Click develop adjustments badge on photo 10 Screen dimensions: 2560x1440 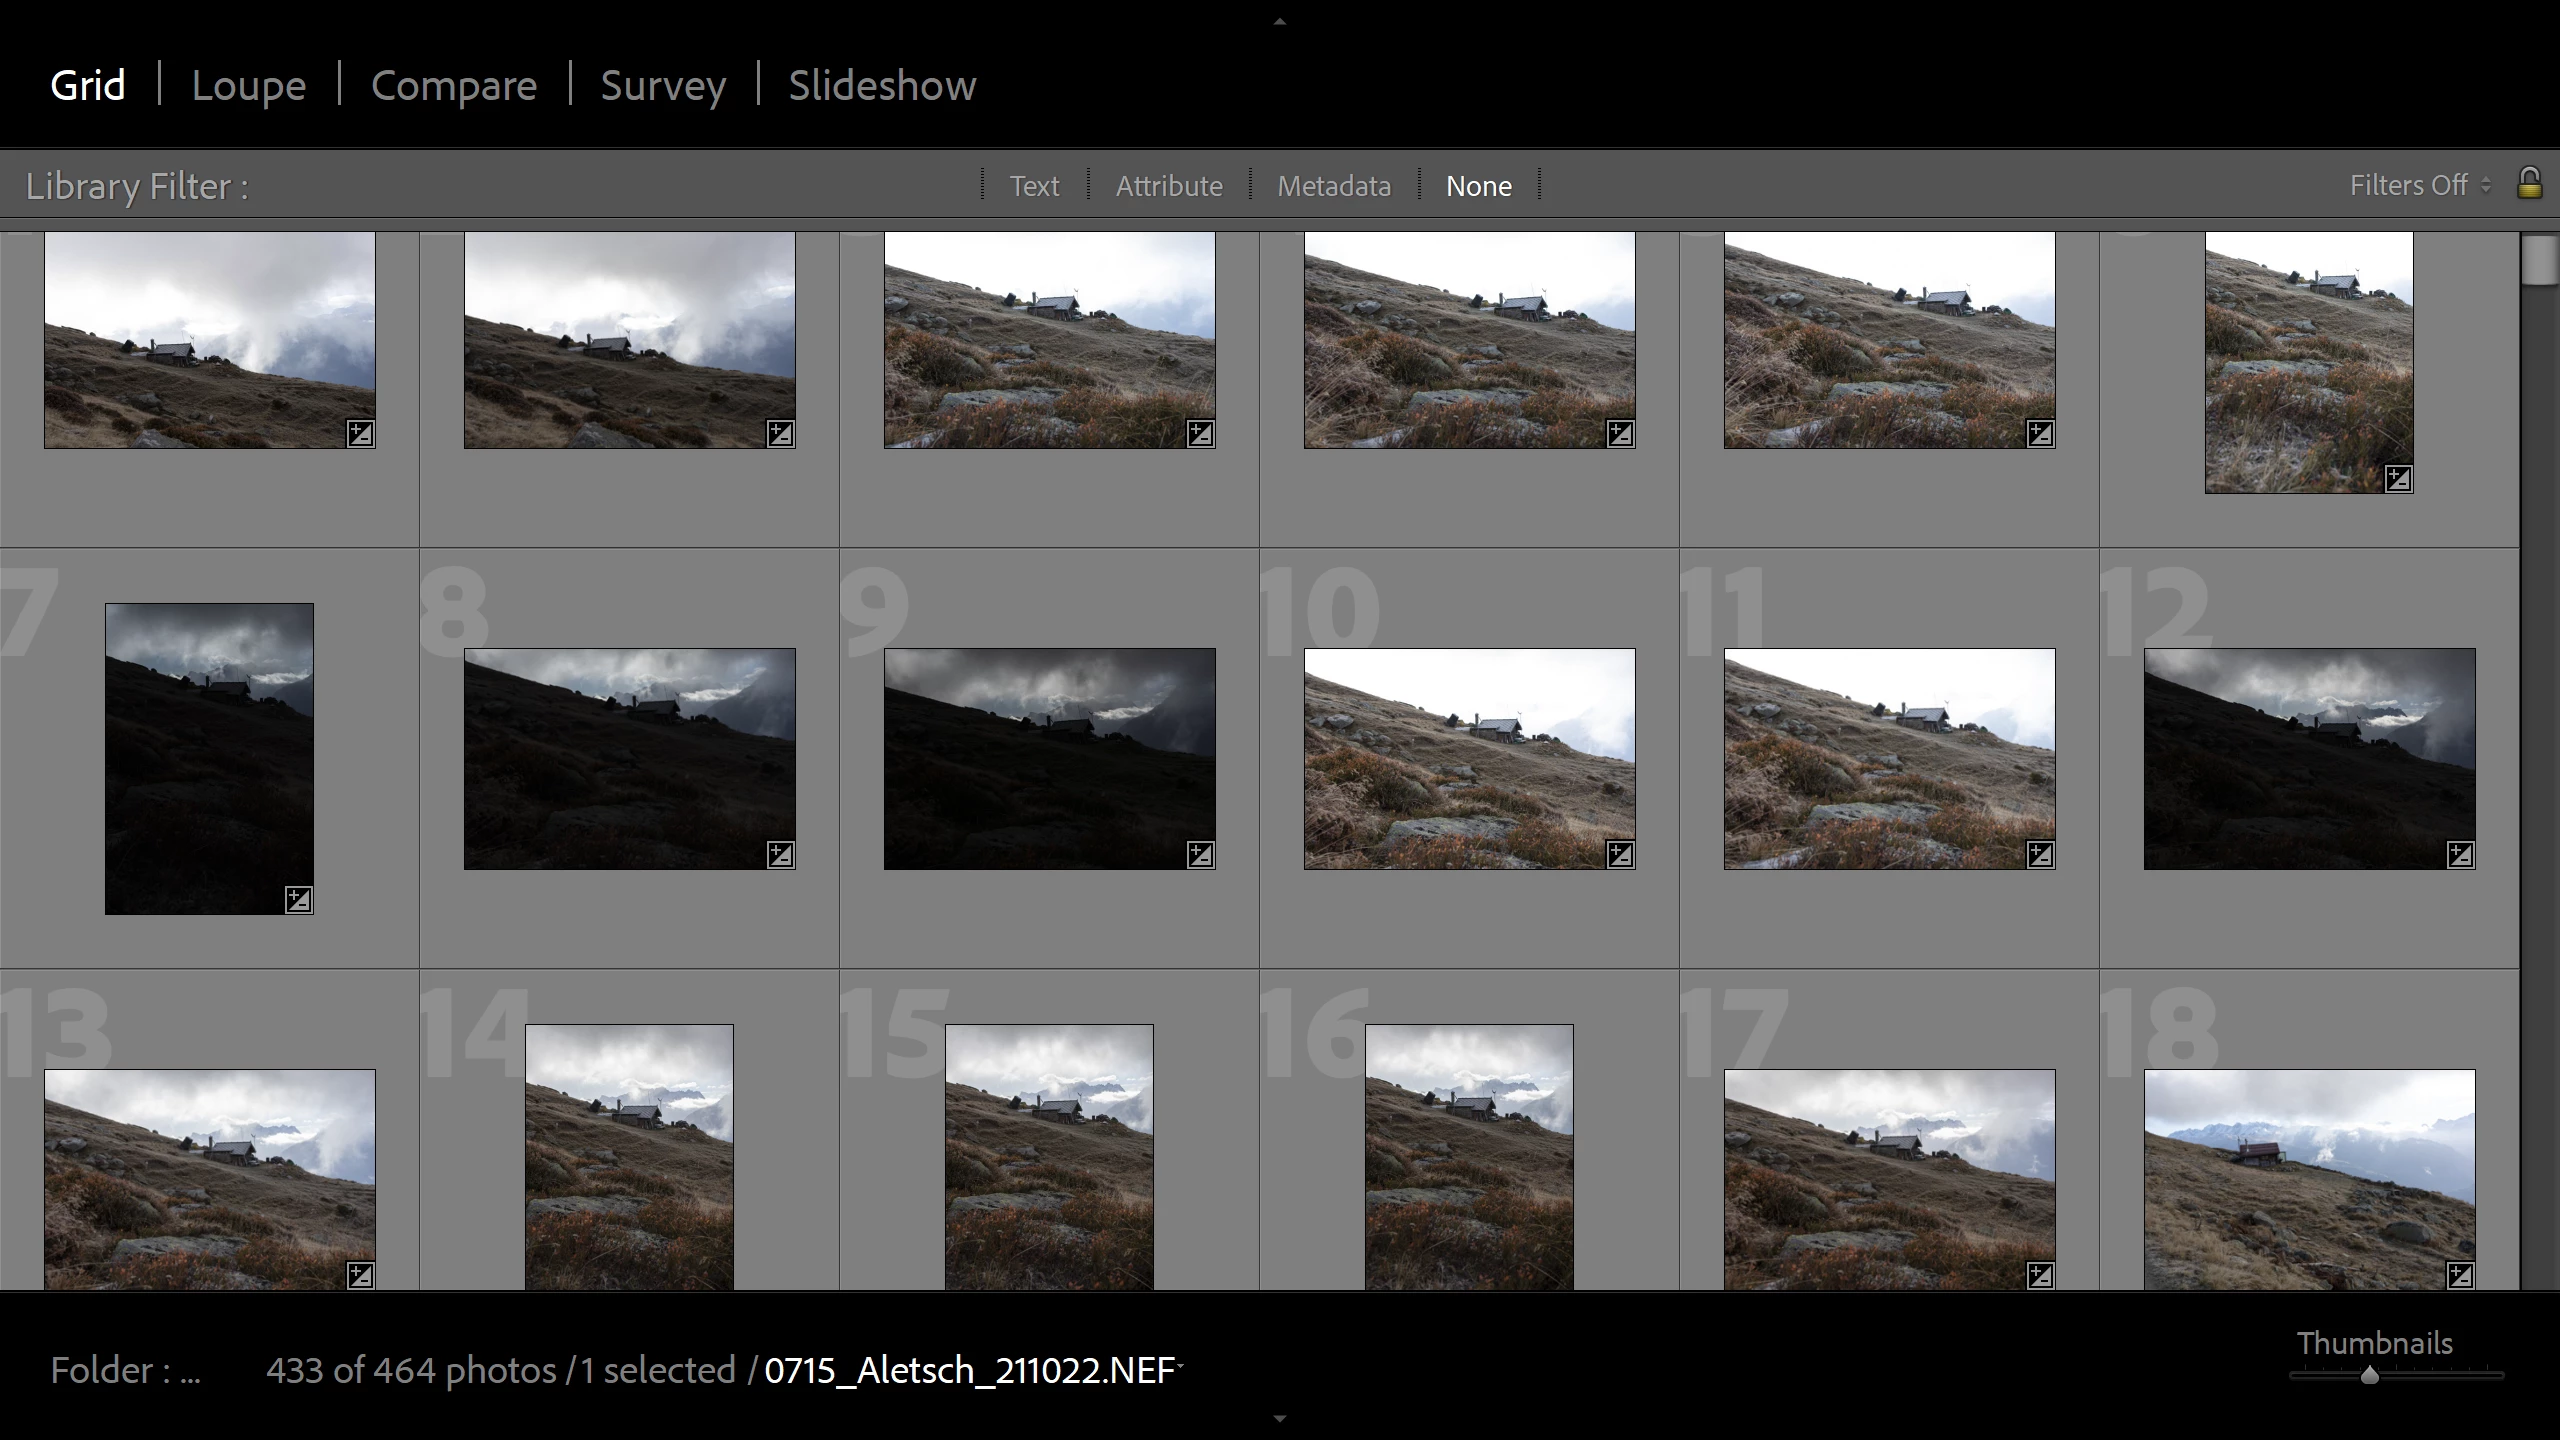[x=1620, y=854]
